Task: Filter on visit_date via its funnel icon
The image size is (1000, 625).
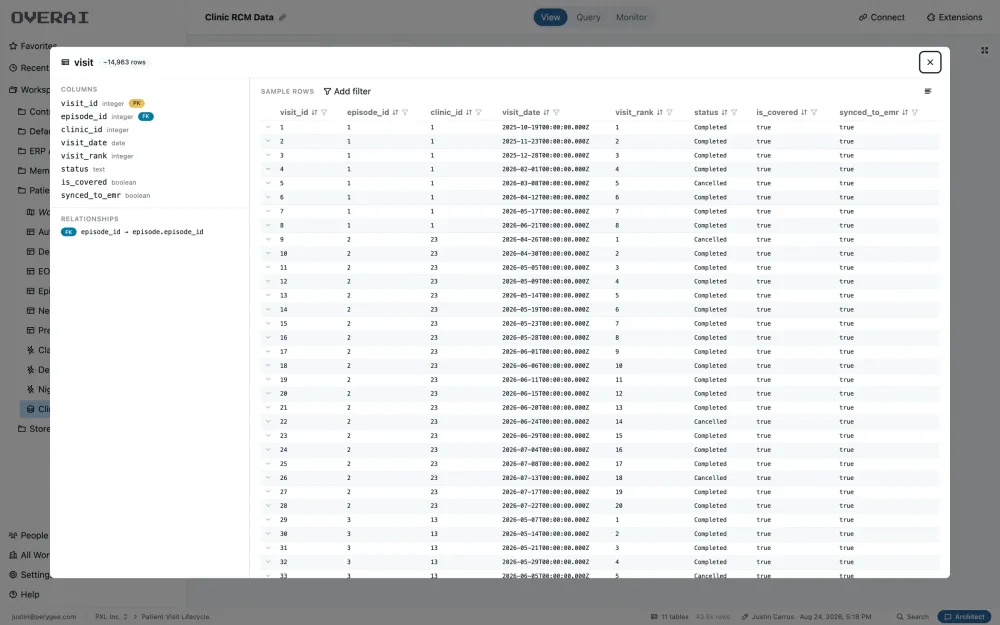Action: coord(556,112)
